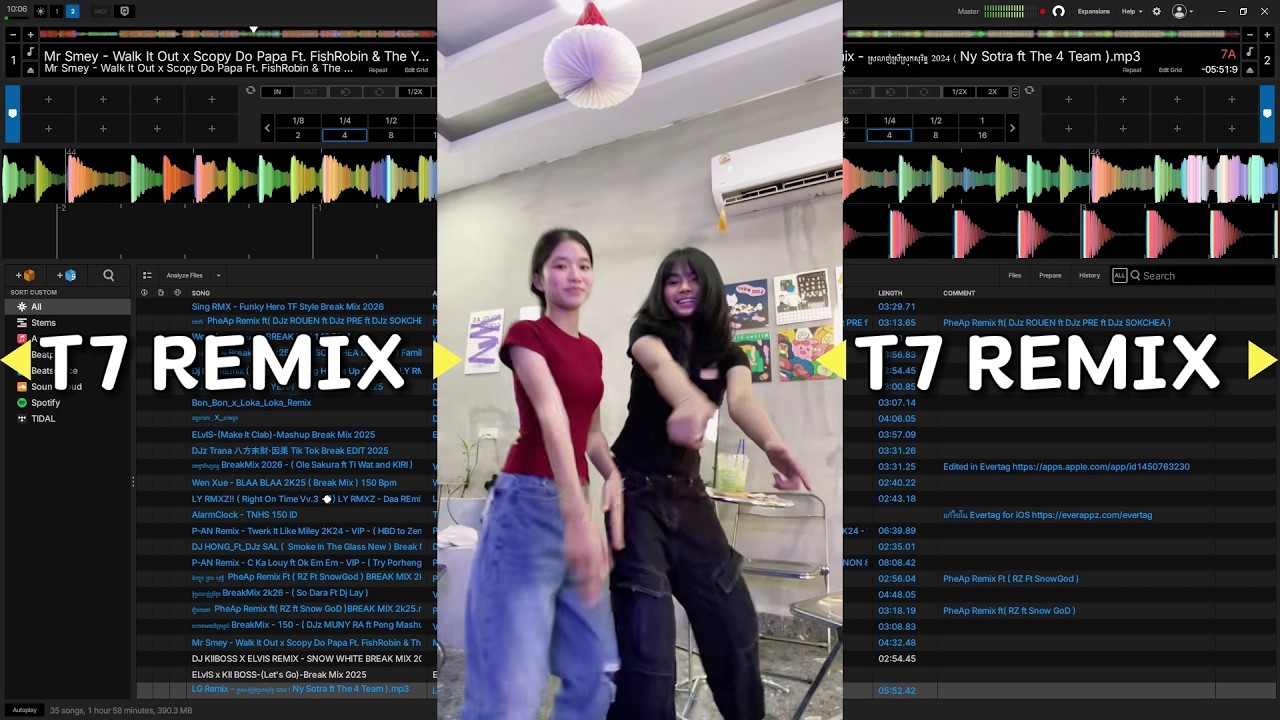Add a smart crate with the blue icon
1280x720 pixels.
pyautogui.click(x=67, y=275)
